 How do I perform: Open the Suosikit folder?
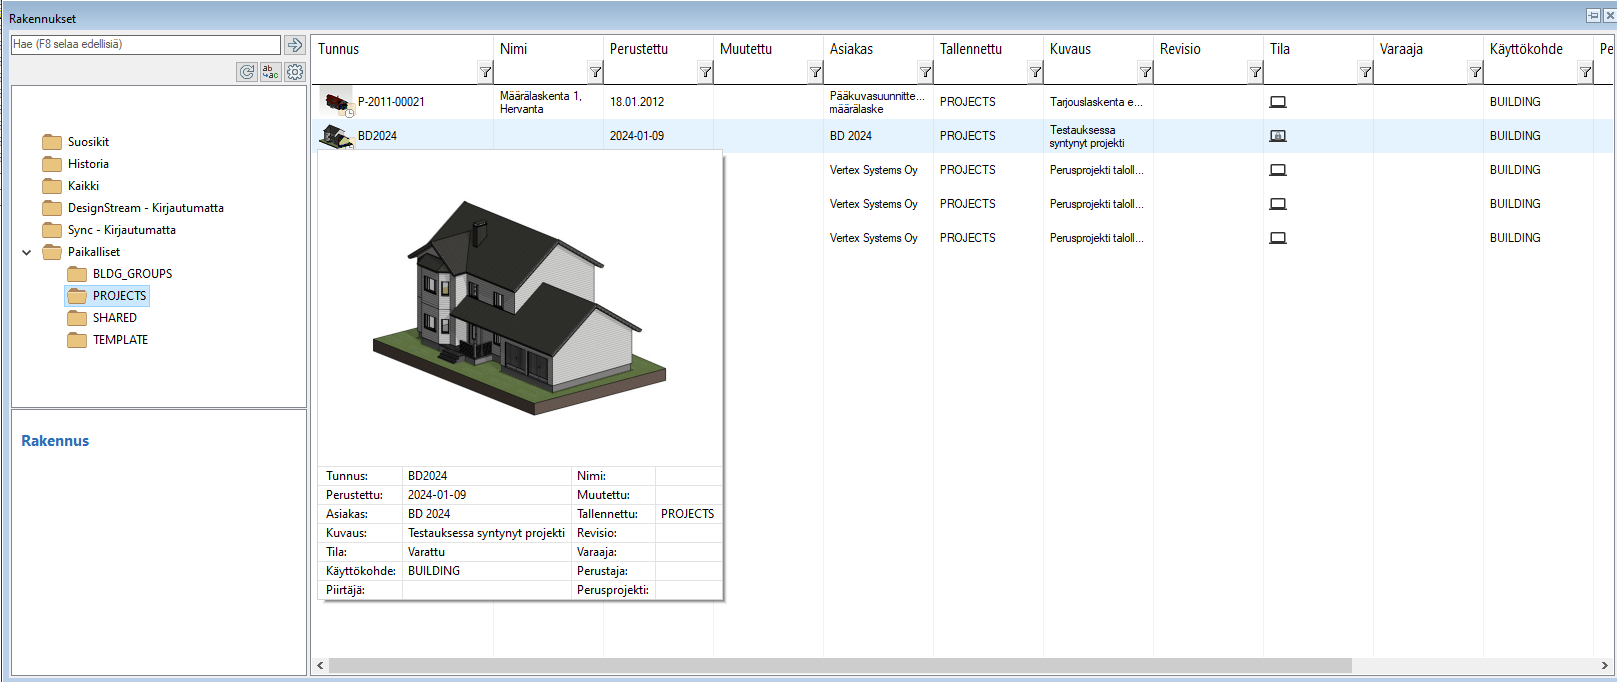(x=88, y=142)
